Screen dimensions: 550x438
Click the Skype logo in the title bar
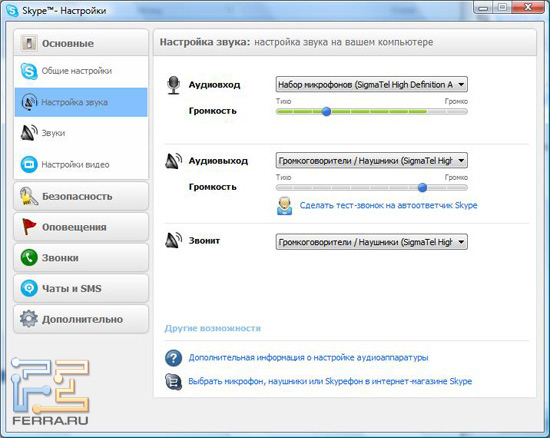12,11
